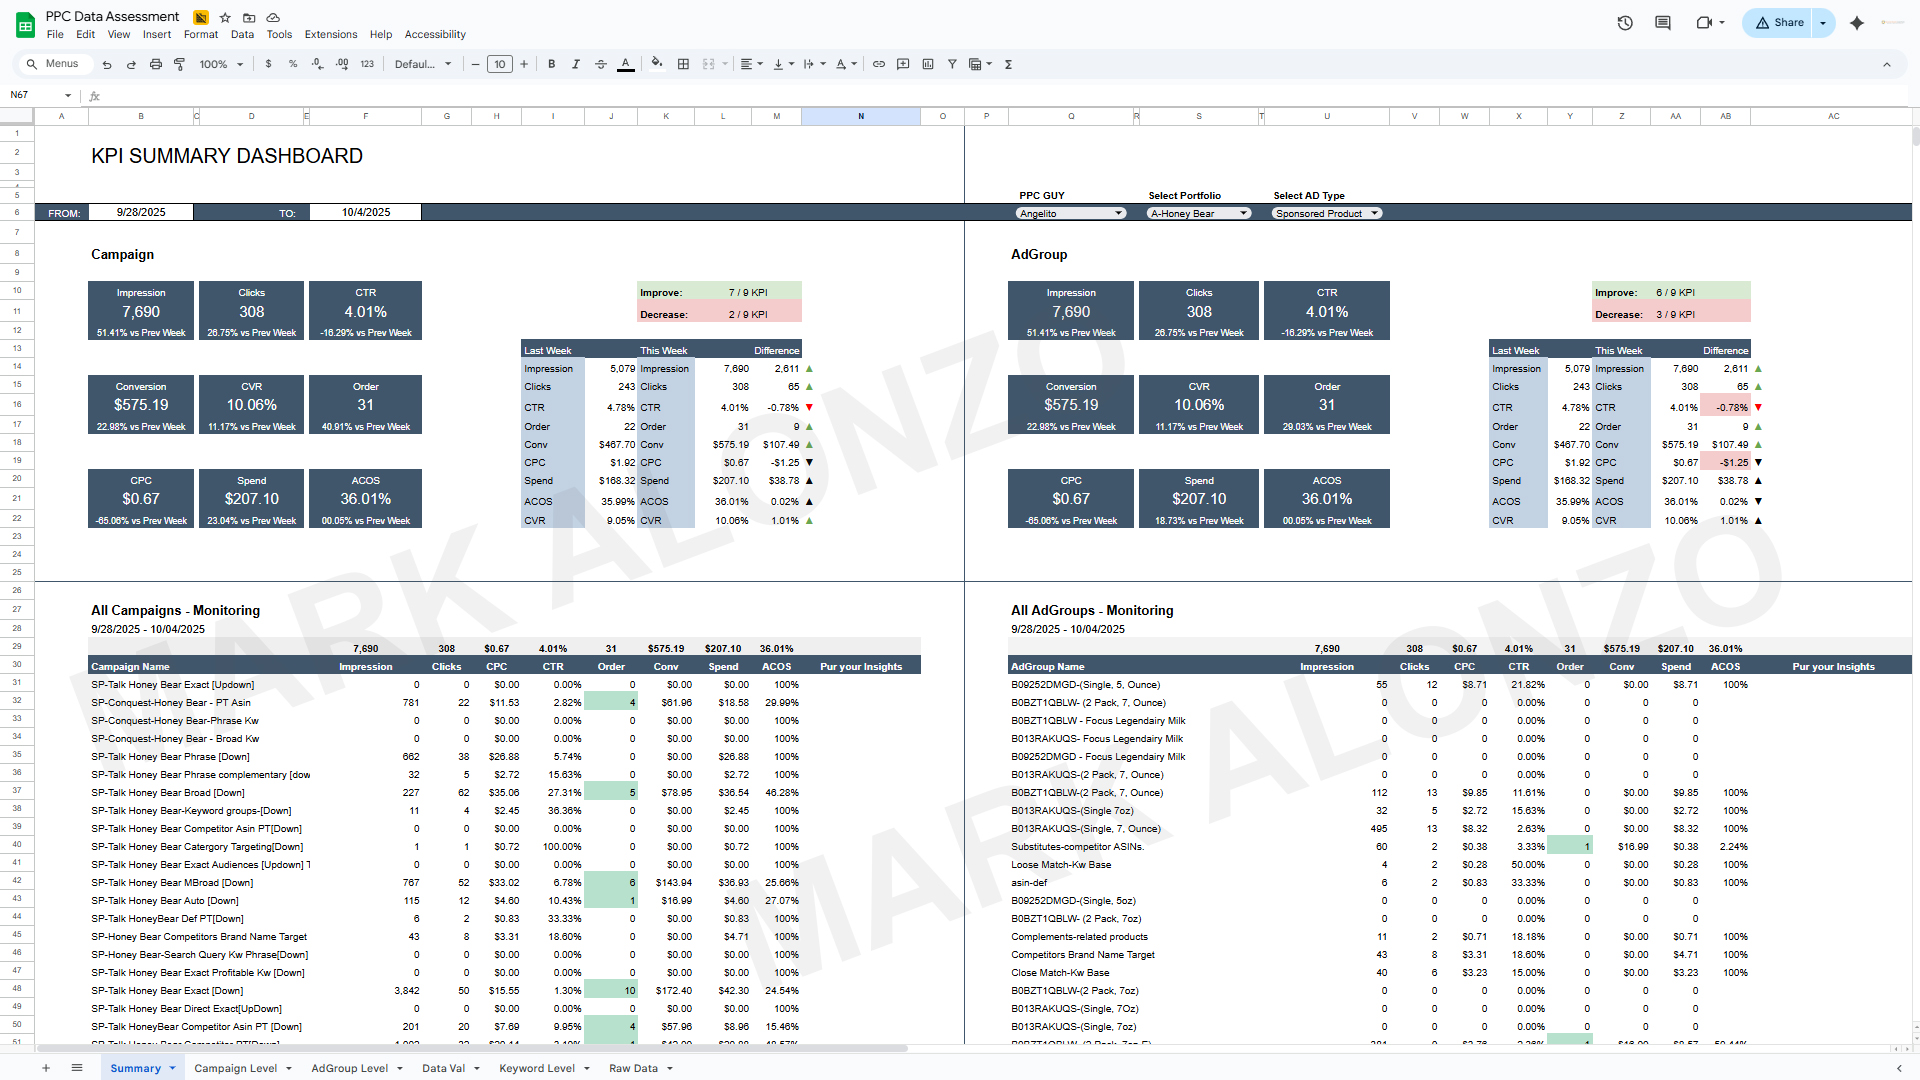1920x1080 pixels.
Task: Toggle bold formatting
Action: click(x=551, y=64)
